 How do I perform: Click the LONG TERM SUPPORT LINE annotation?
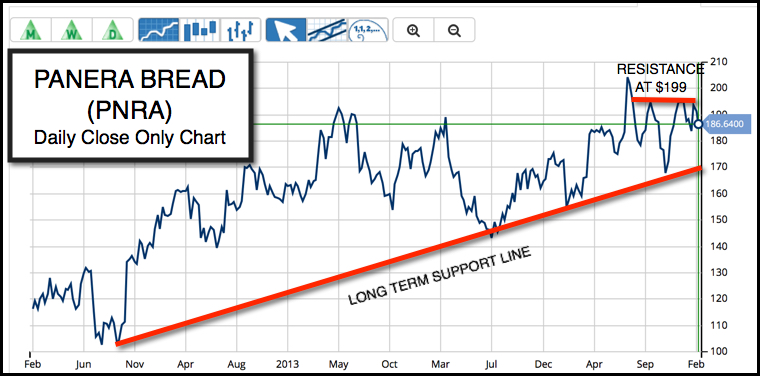(440, 277)
